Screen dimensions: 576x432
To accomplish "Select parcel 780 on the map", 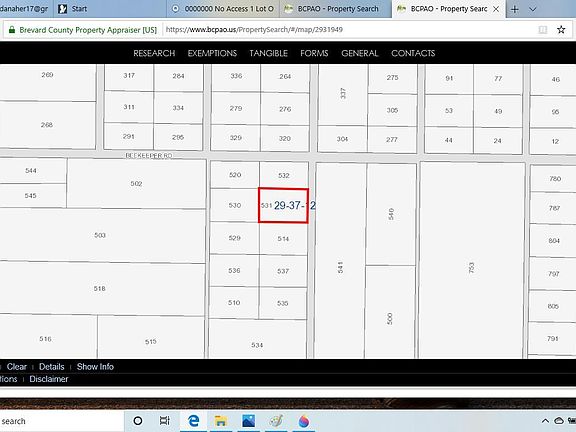I will click(x=553, y=179).
